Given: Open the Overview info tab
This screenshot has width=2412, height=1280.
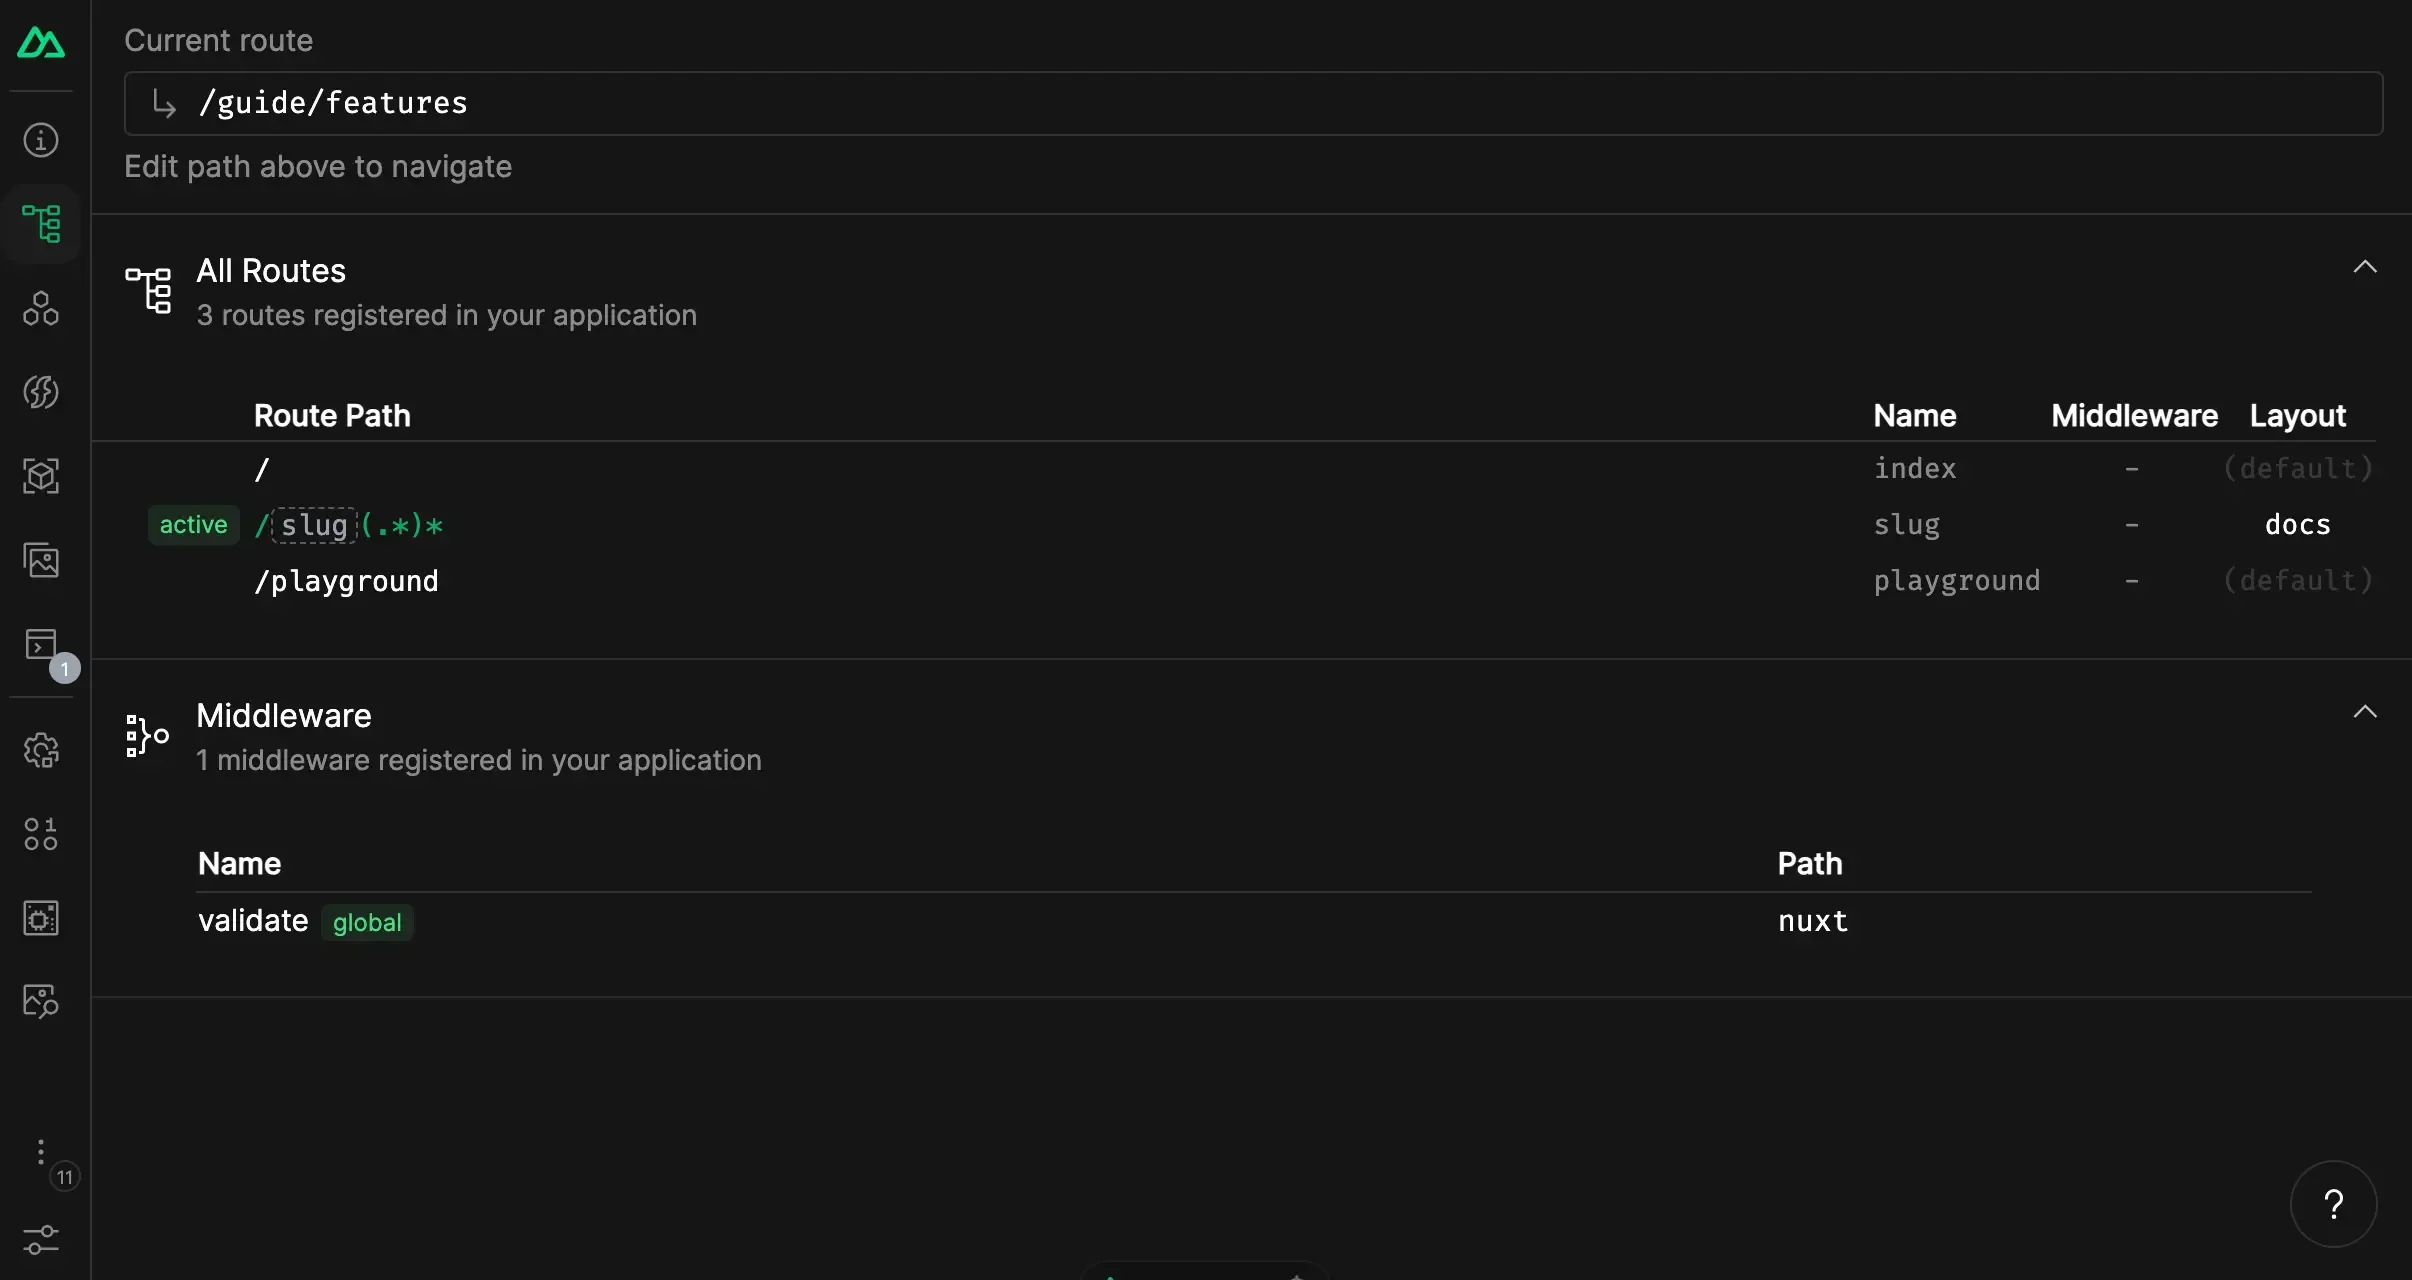Looking at the screenshot, I should (x=41, y=140).
